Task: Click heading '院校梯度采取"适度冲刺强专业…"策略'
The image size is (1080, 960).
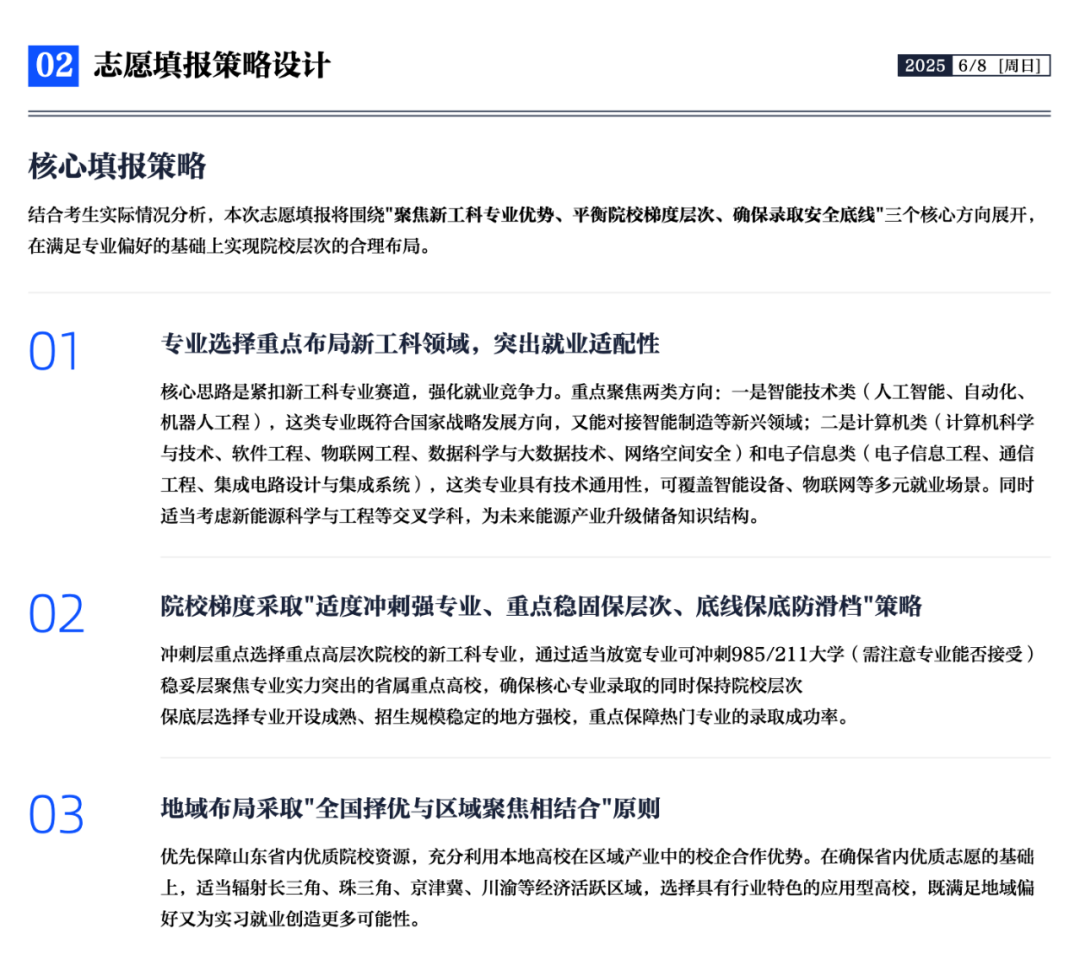Action: tap(541, 606)
